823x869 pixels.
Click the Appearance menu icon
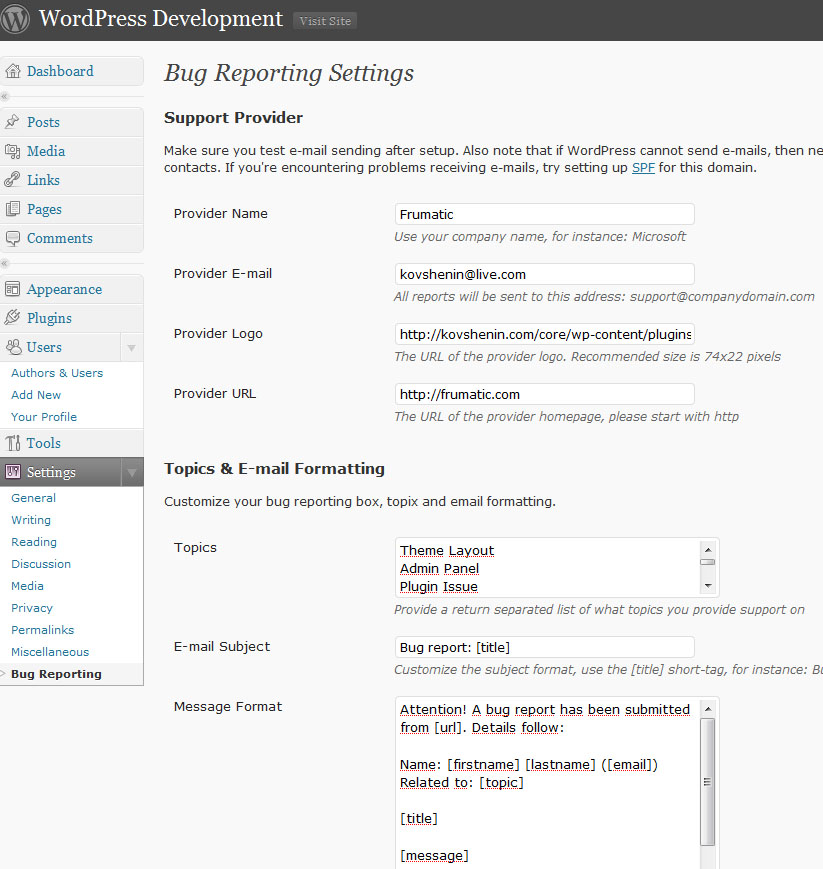click(12, 289)
